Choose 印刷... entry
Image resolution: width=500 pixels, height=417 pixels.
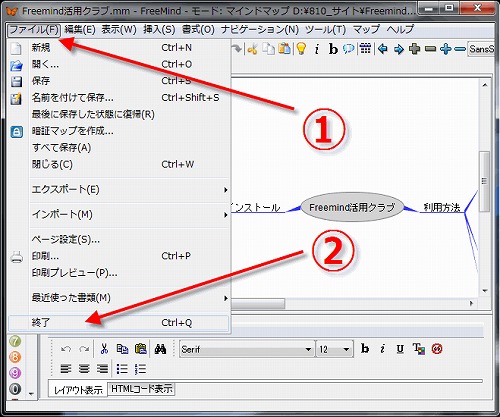119,256
